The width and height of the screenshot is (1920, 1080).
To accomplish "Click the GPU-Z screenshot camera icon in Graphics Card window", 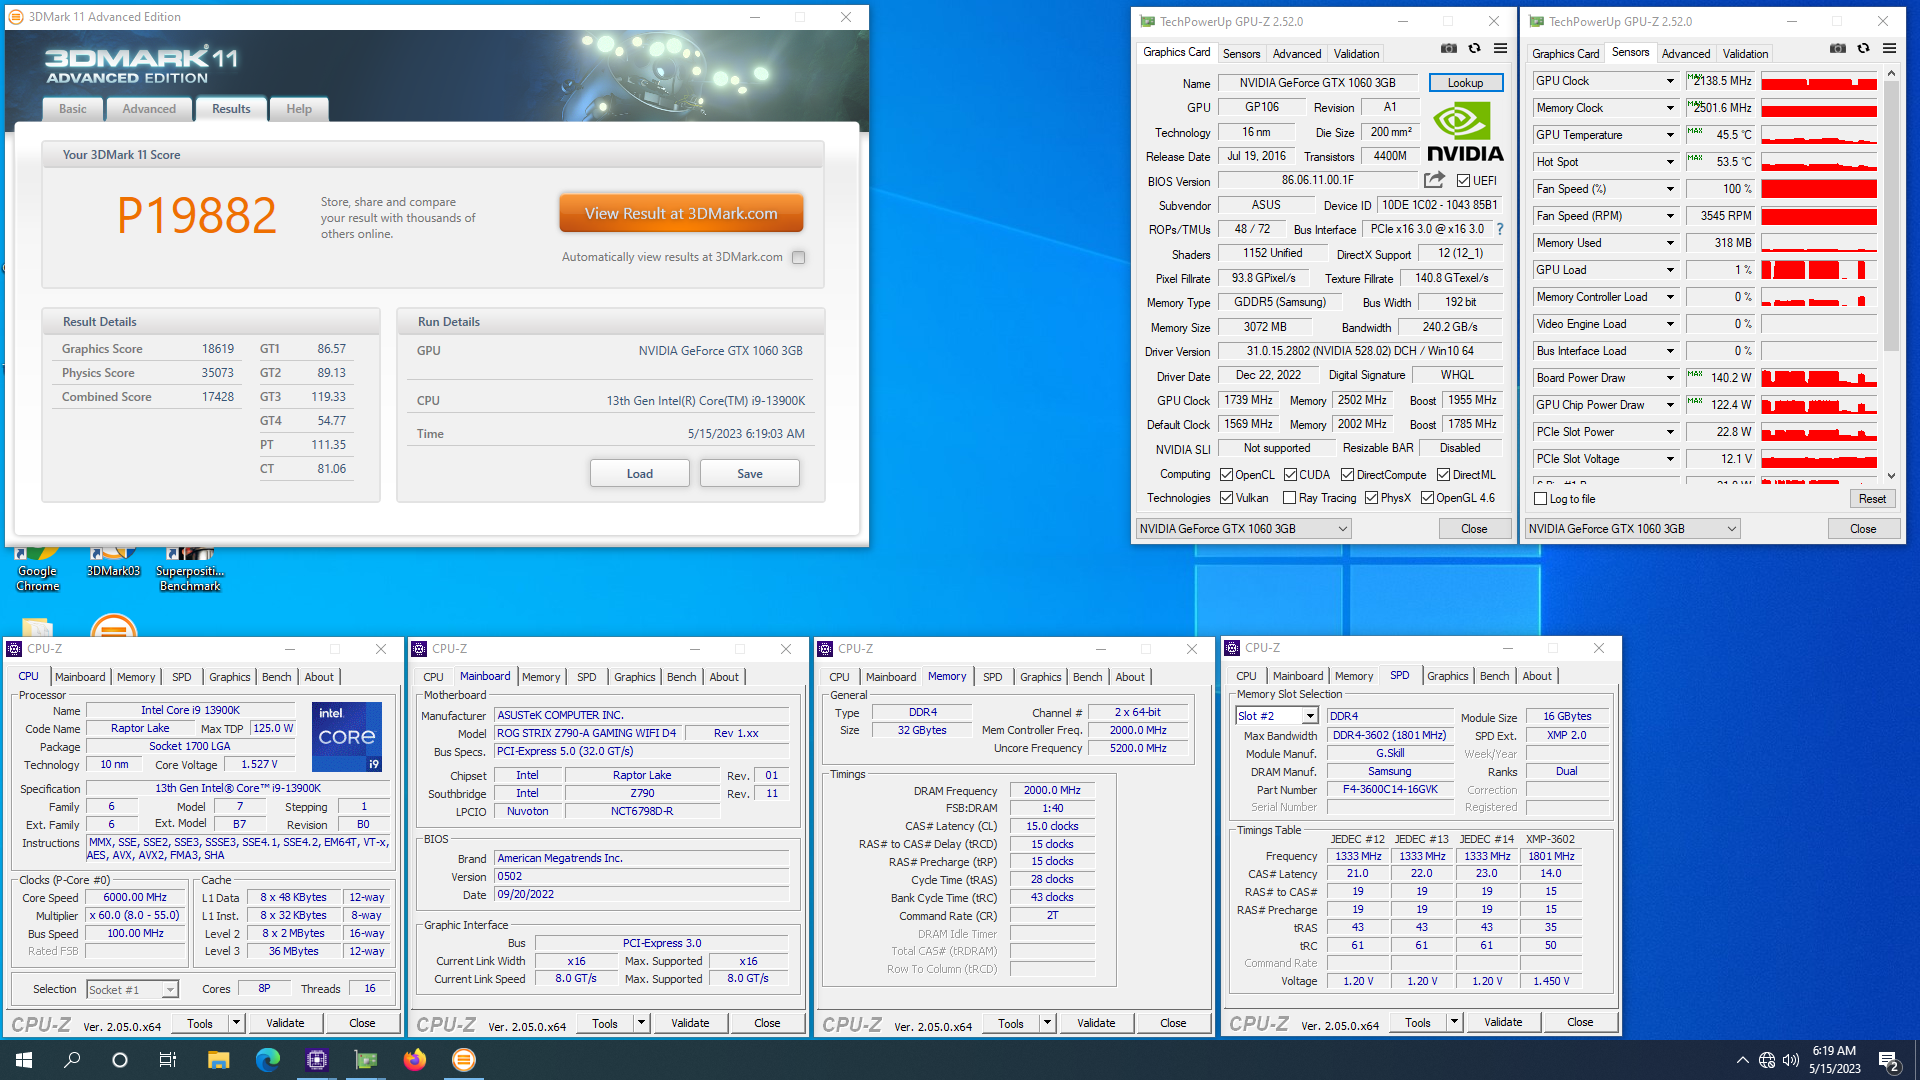I will tap(1448, 48).
